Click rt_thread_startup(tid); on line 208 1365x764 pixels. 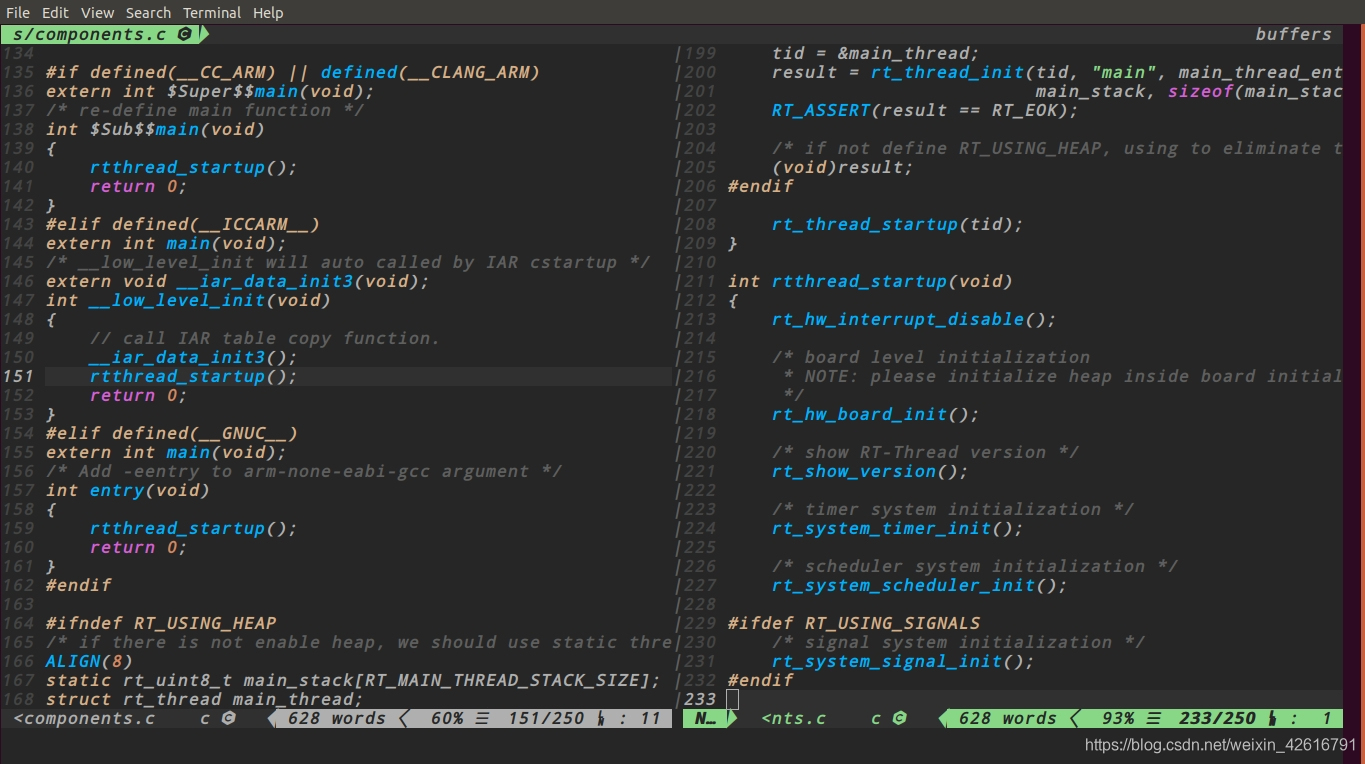pyautogui.click(x=898, y=225)
